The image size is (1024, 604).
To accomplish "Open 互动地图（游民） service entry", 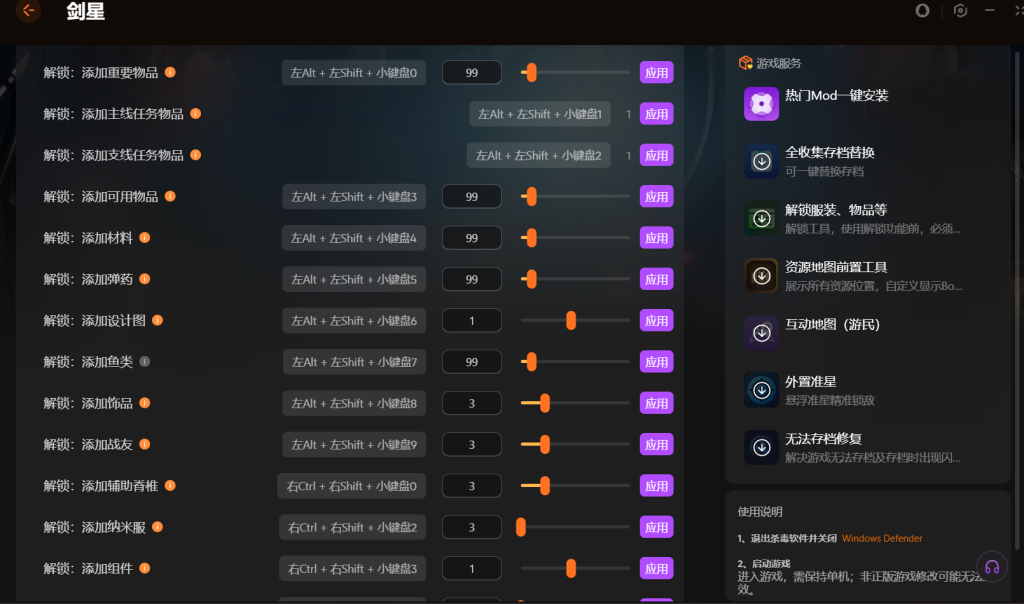I will [832, 325].
